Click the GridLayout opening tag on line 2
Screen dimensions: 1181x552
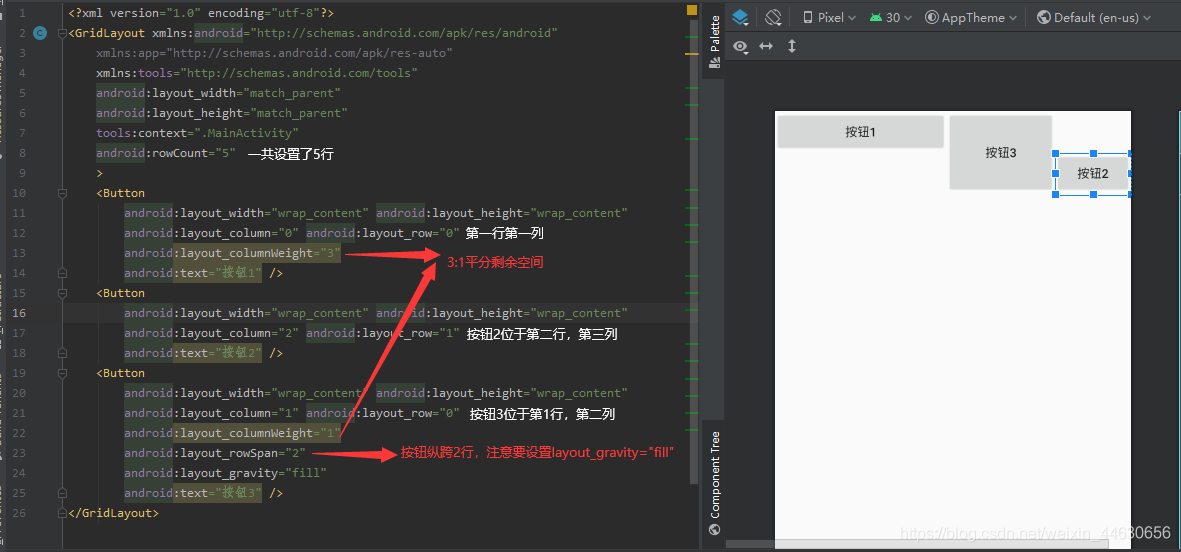pyautogui.click(x=106, y=33)
